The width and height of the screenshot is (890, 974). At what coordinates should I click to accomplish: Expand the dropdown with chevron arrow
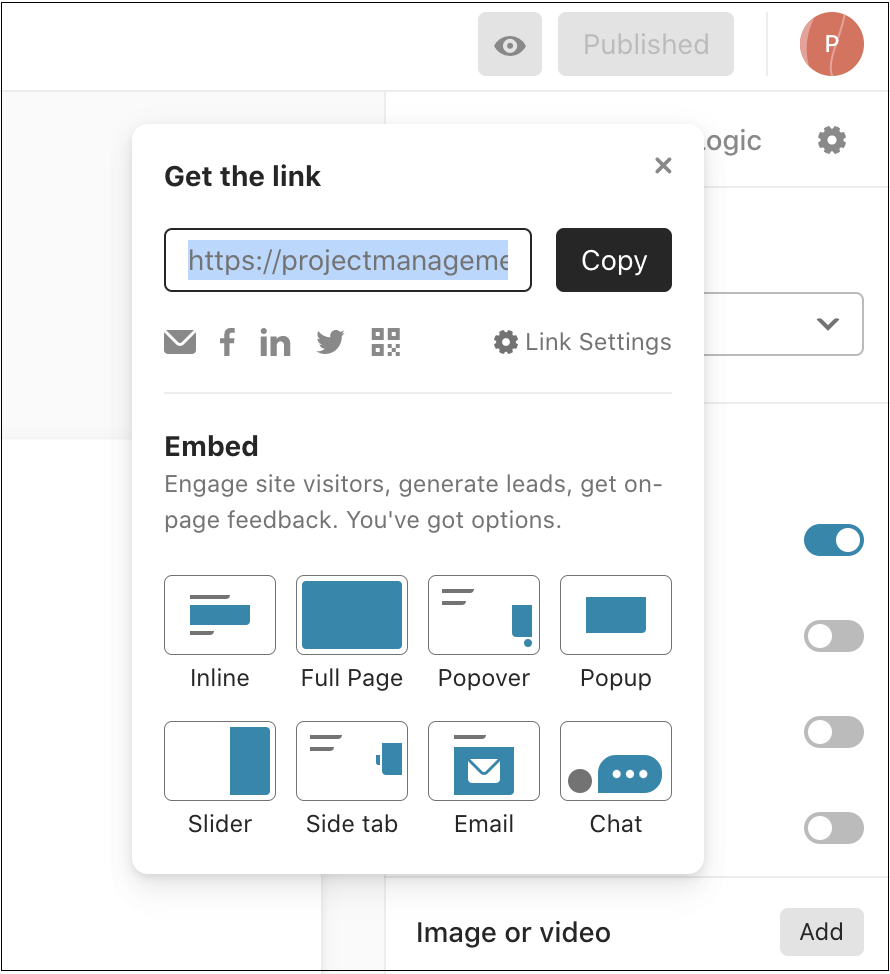point(827,324)
